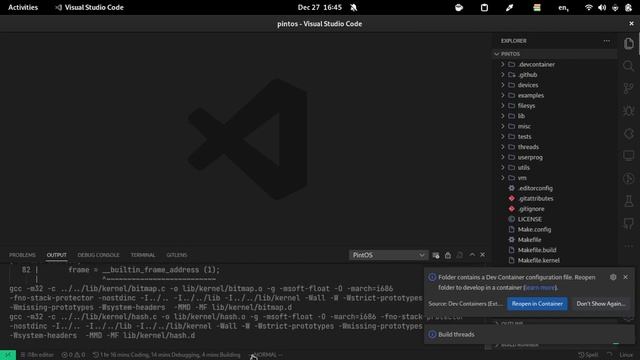Click the Linux status bar entry
Screen dimensions: 640x360
(x=626, y=355)
